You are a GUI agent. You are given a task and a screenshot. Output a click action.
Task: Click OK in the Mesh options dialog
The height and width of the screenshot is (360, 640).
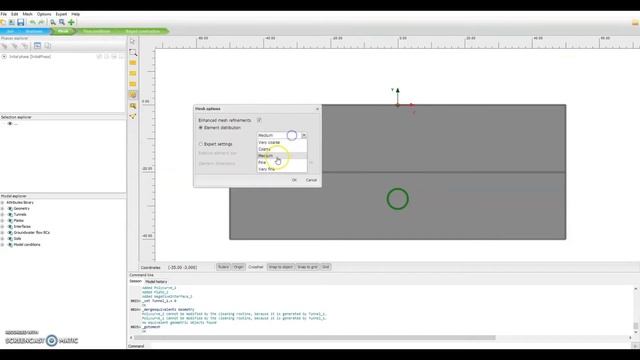(294, 180)
